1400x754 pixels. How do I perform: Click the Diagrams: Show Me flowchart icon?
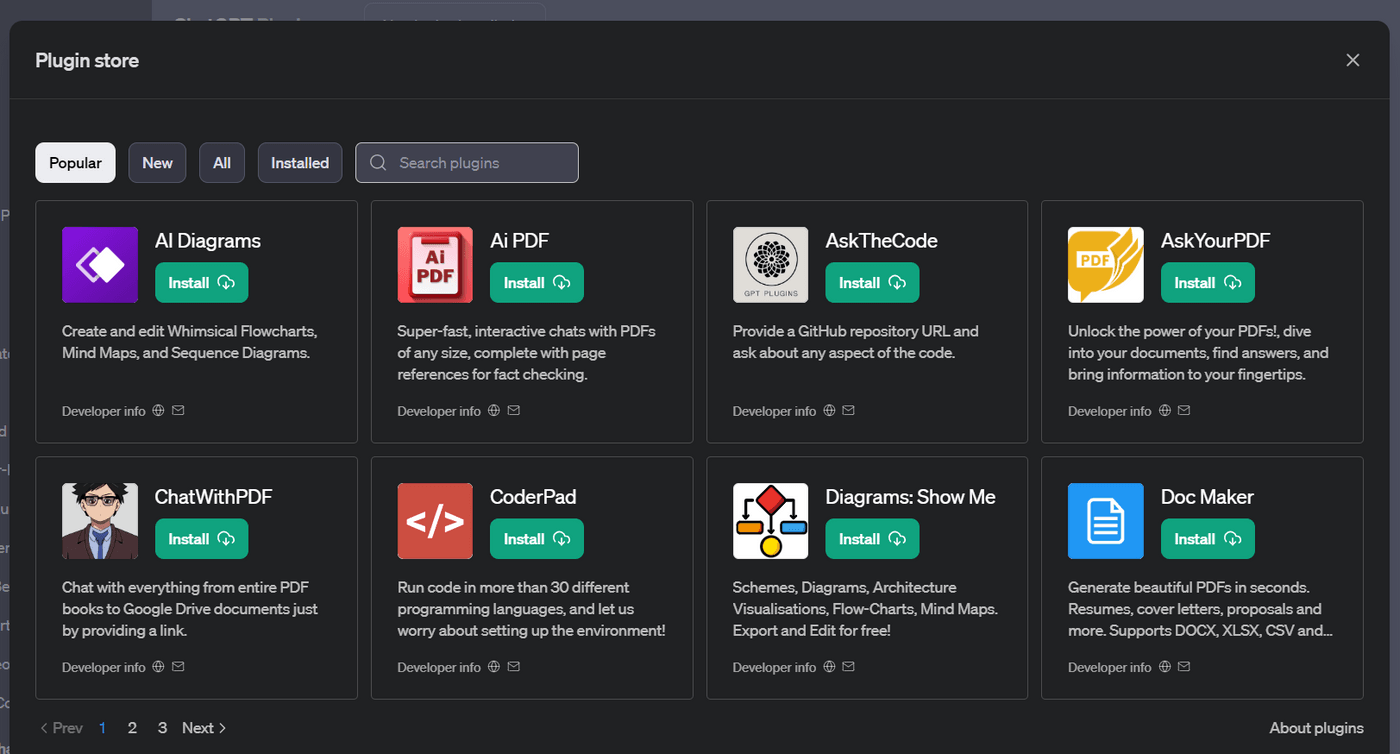770,521
